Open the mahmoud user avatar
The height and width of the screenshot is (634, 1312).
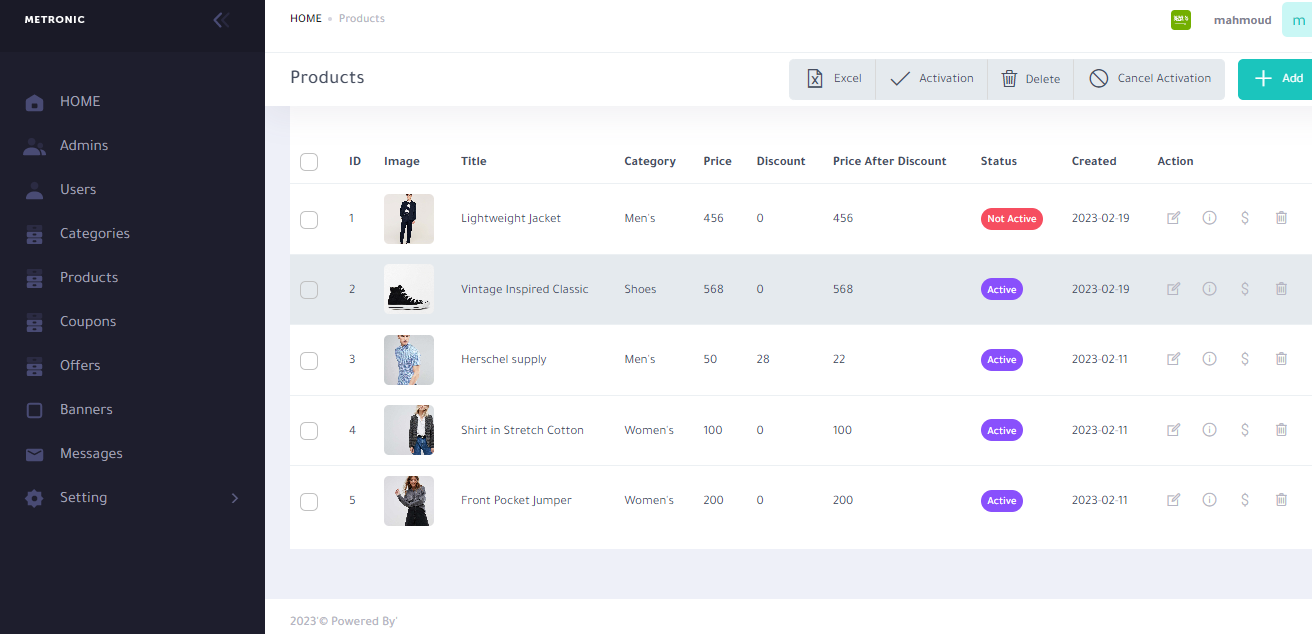coord(1297,20)
